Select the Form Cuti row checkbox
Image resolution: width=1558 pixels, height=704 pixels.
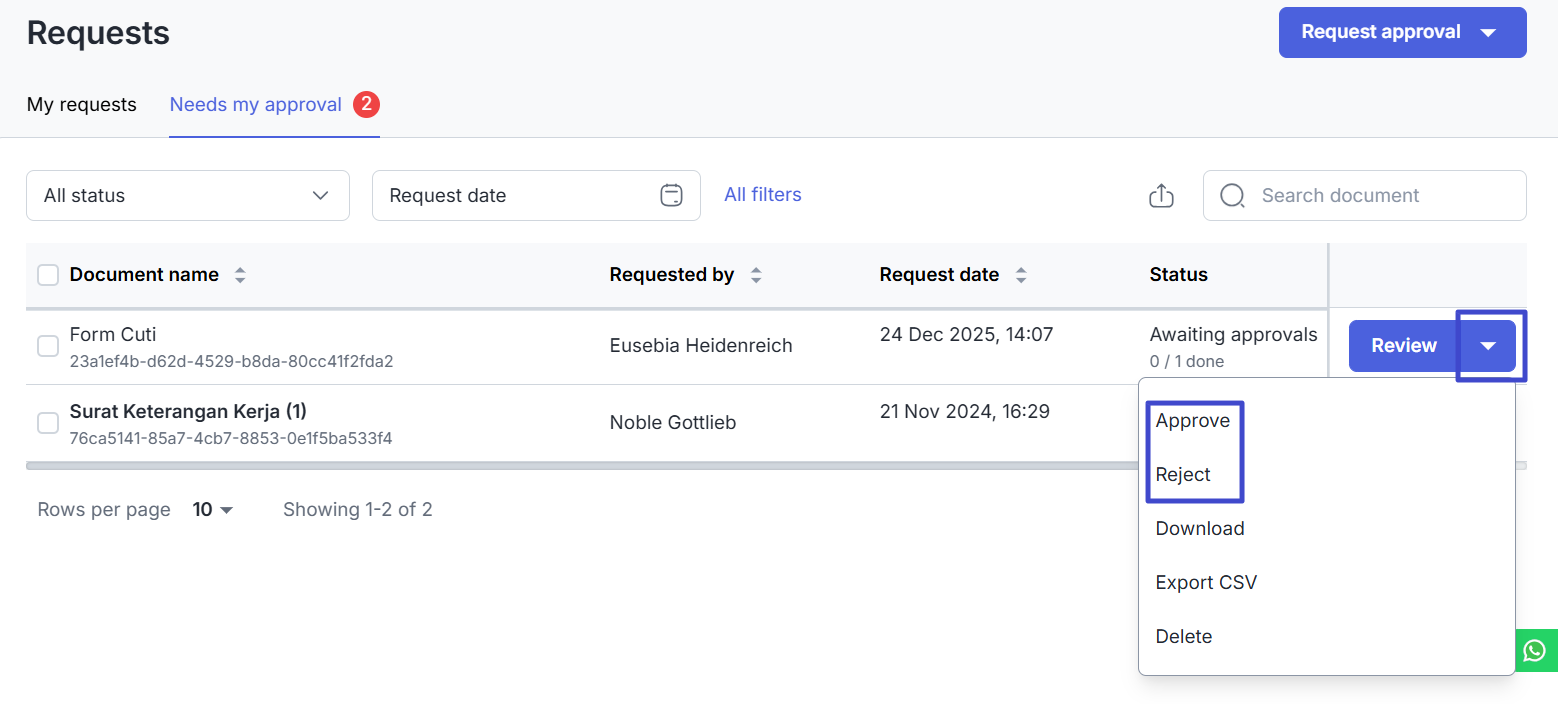tap(48, 346)
